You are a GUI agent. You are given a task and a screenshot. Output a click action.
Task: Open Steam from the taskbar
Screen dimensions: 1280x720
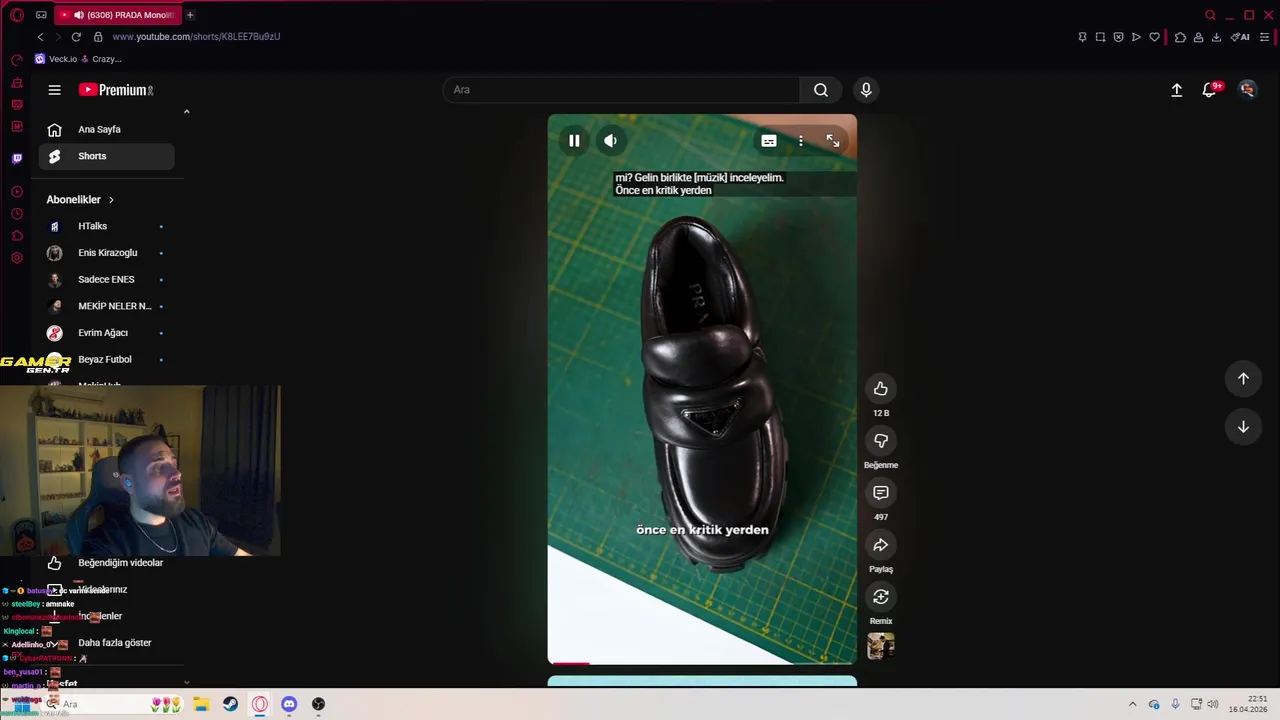(230, 704)
